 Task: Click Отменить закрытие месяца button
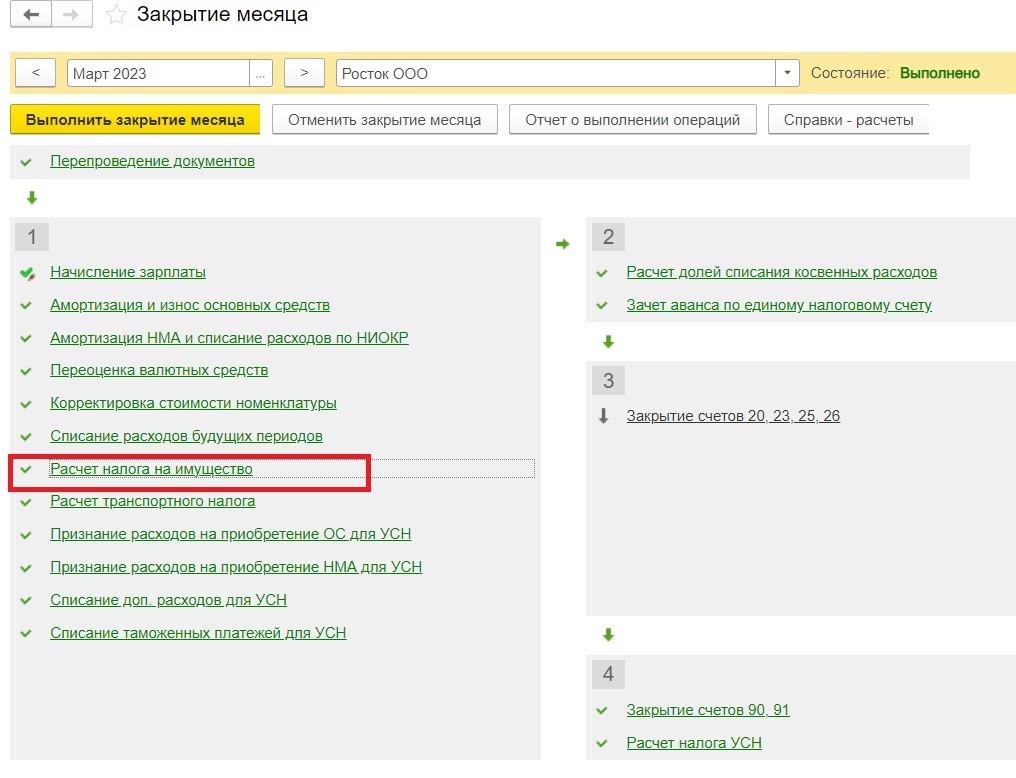click(x=385, y=120)
